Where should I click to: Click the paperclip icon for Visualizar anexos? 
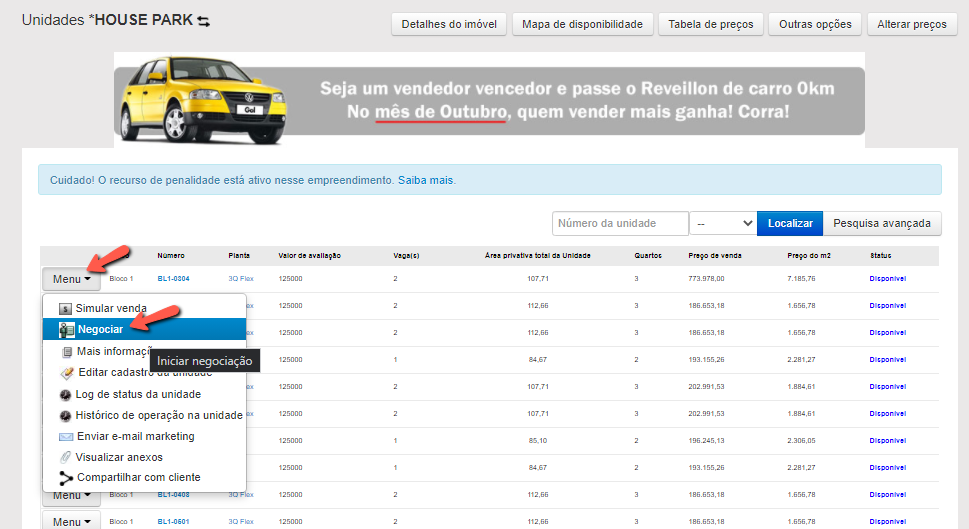point(66,457)
